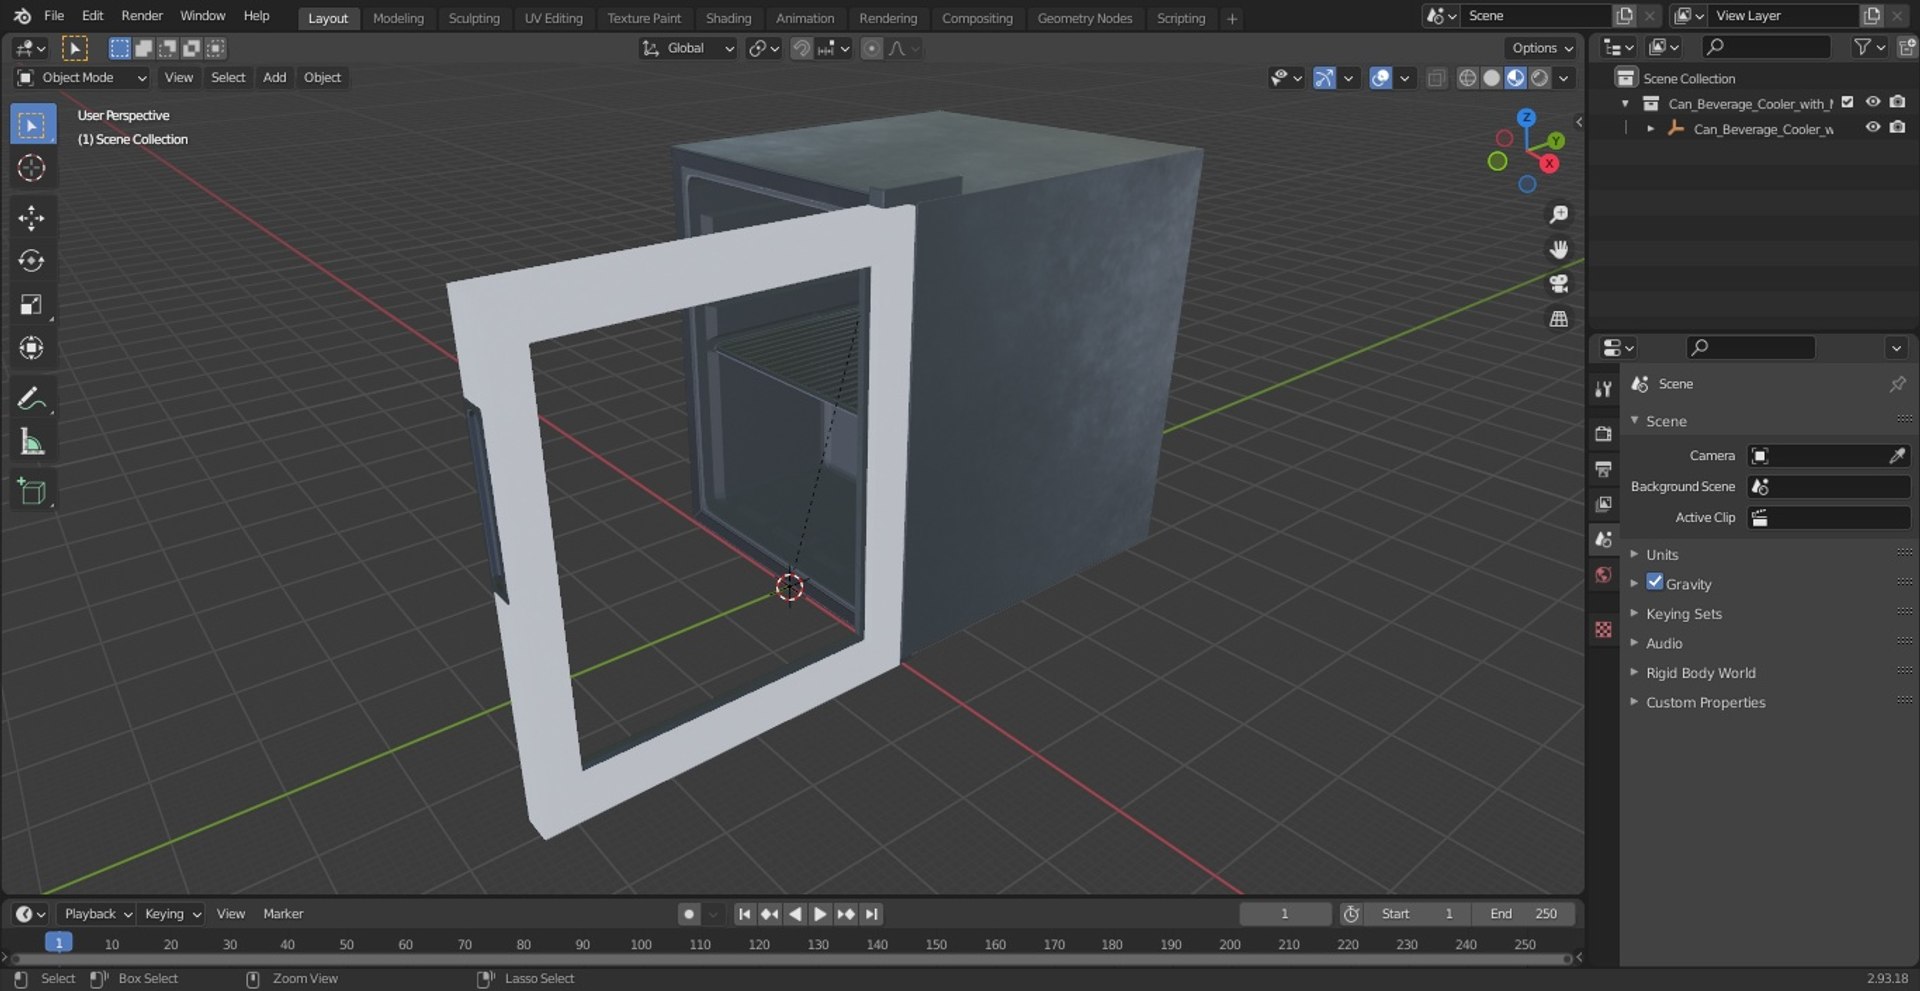Expand the Can_Beverage_Cooler_w object tree
1920x991 pixels.
[1650, 128]
